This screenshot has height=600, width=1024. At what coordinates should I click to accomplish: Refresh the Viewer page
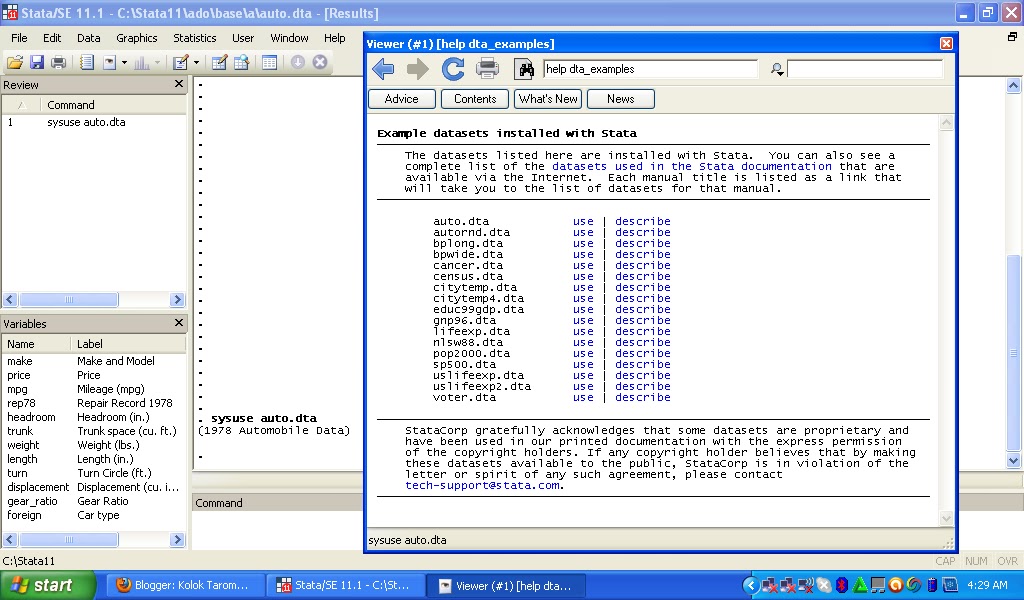(x=453, y=69)
